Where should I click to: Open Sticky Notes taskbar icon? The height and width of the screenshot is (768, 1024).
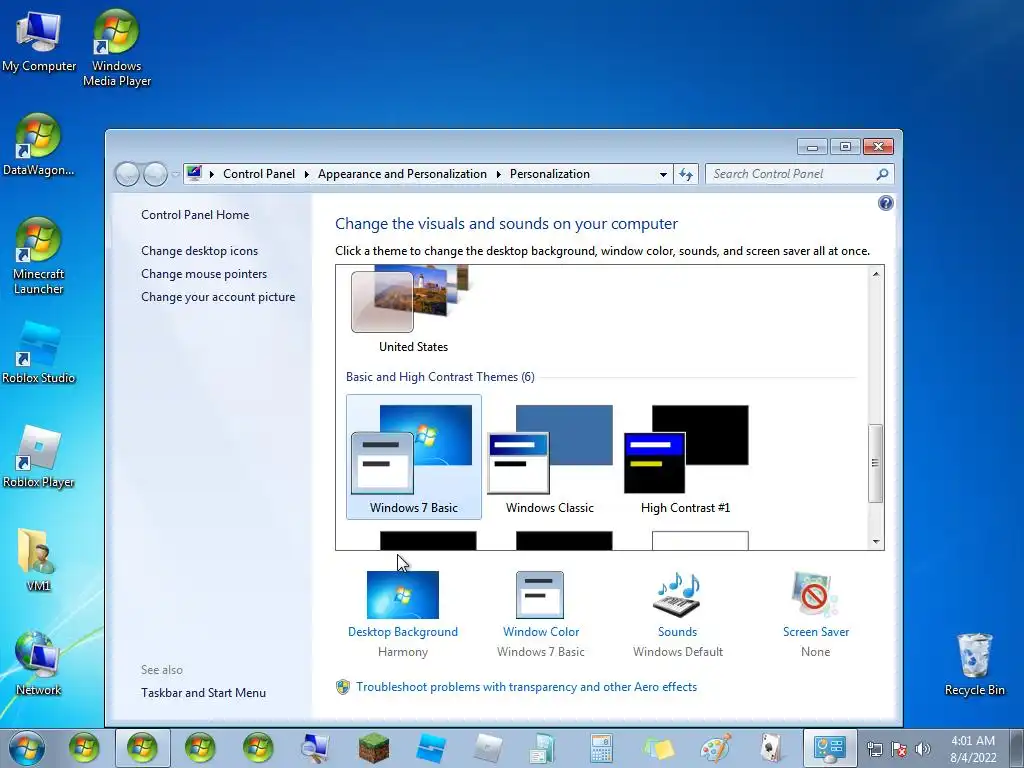pyautogui.click(x=658, y=748)
